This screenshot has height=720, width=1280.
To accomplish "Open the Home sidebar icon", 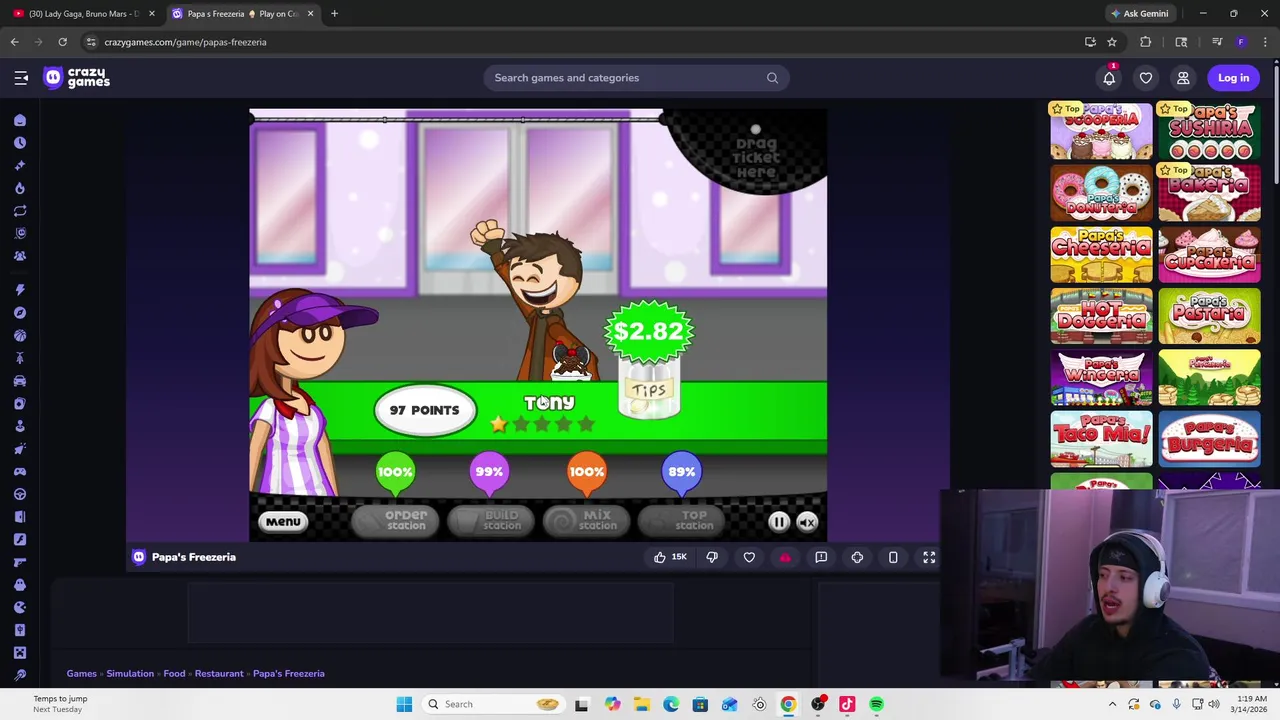I will point(20,120).
